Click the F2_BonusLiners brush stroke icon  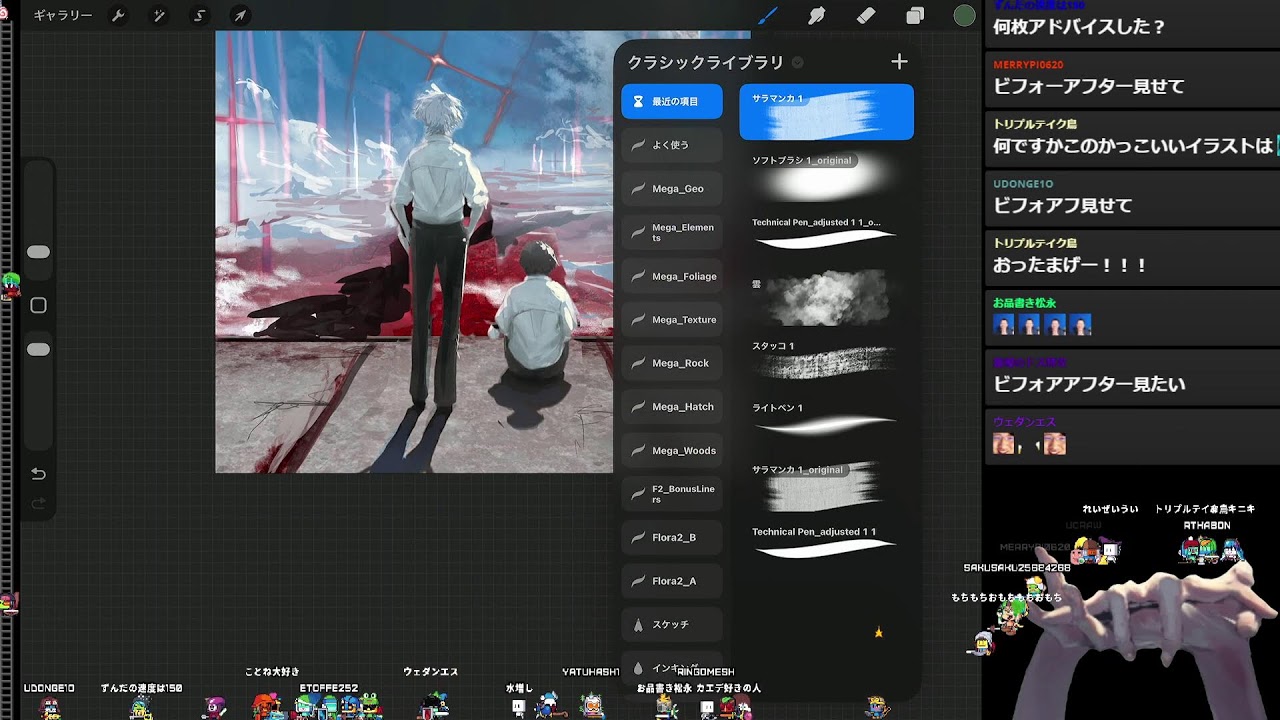click(638, 494)
